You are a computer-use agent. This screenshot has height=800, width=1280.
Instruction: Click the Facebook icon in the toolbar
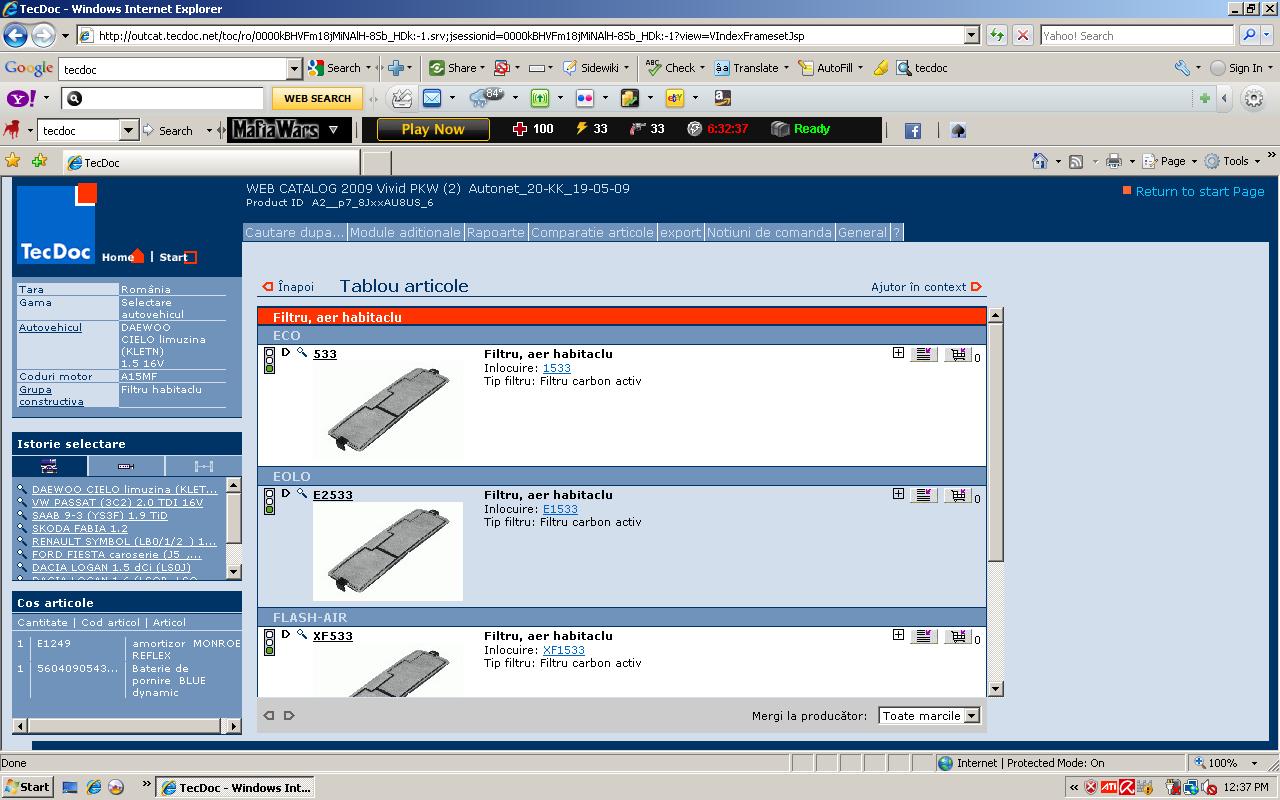click(x=912, y=130)
